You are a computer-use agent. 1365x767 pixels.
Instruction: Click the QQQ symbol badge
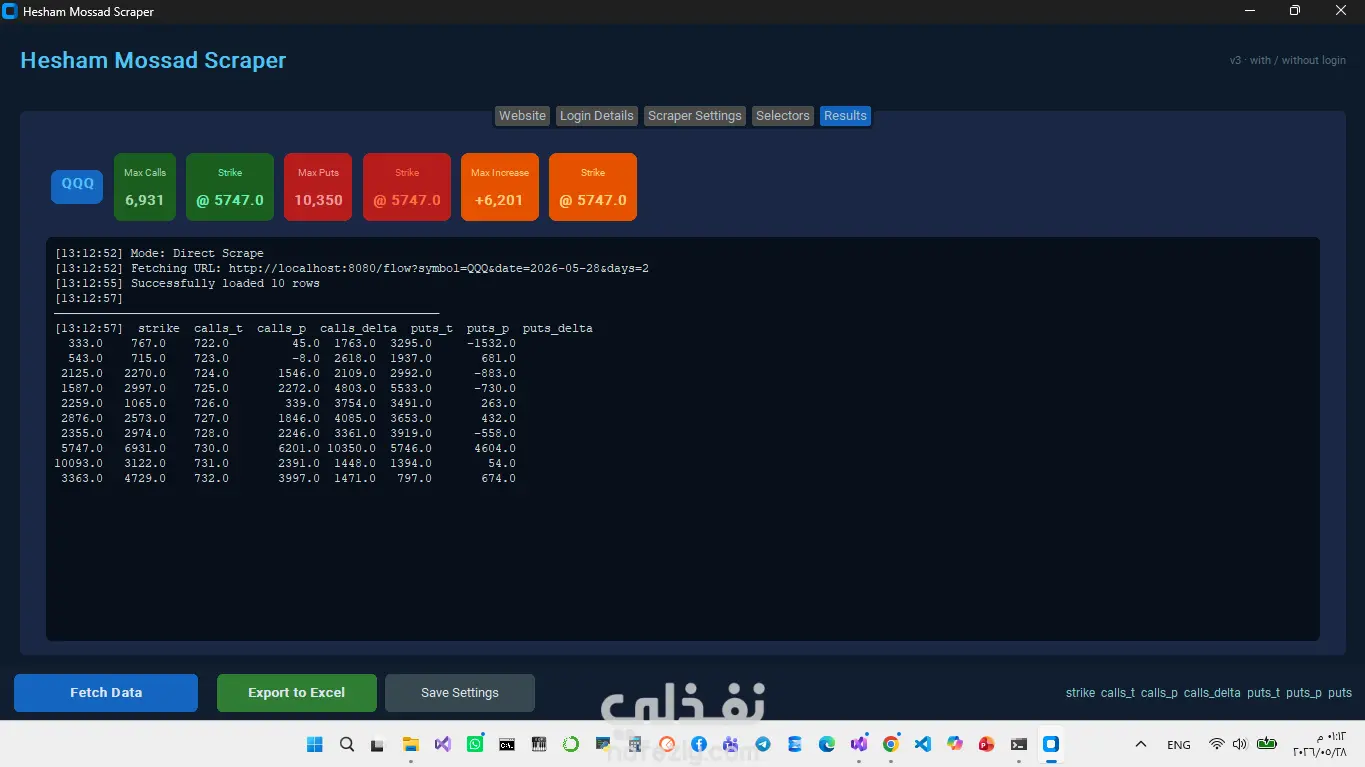click(77, 186)
